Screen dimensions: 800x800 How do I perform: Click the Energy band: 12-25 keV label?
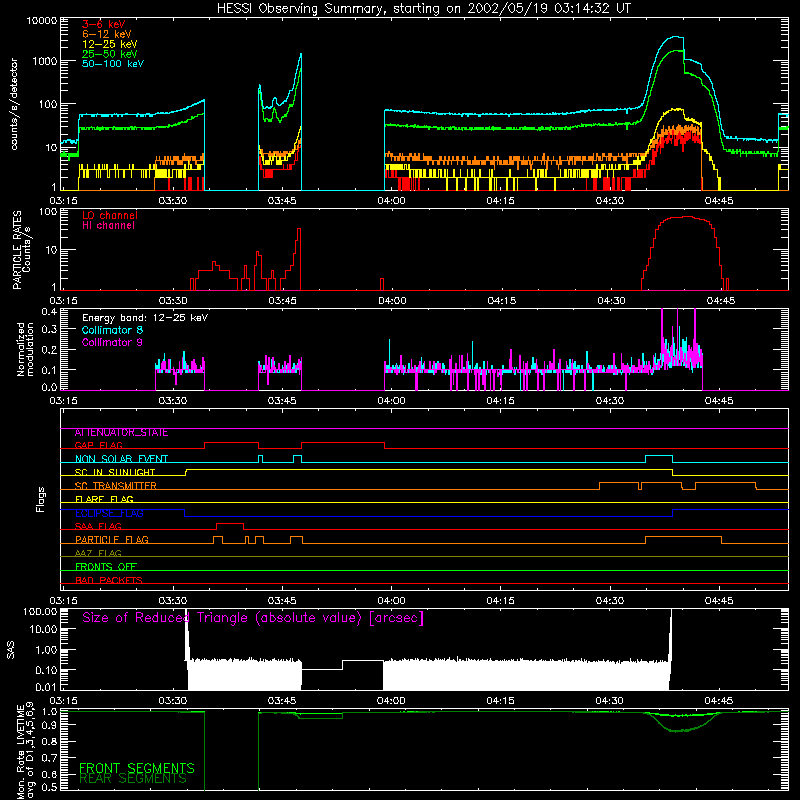pyautogui.click(x=145, y=318)
